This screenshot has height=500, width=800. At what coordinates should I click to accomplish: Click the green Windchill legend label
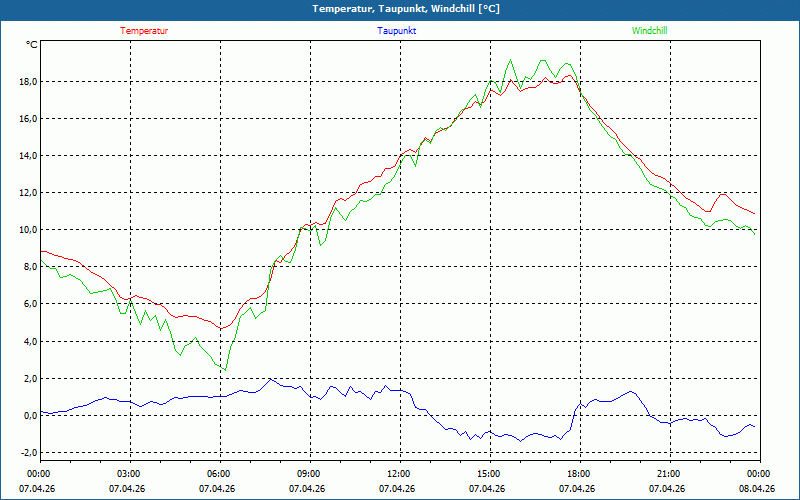tap(649, 31)
